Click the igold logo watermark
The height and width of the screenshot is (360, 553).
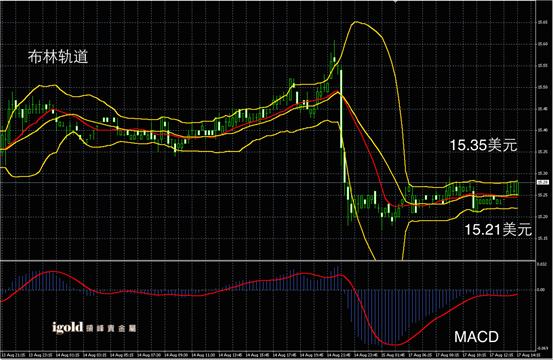(x=94, y=328)
